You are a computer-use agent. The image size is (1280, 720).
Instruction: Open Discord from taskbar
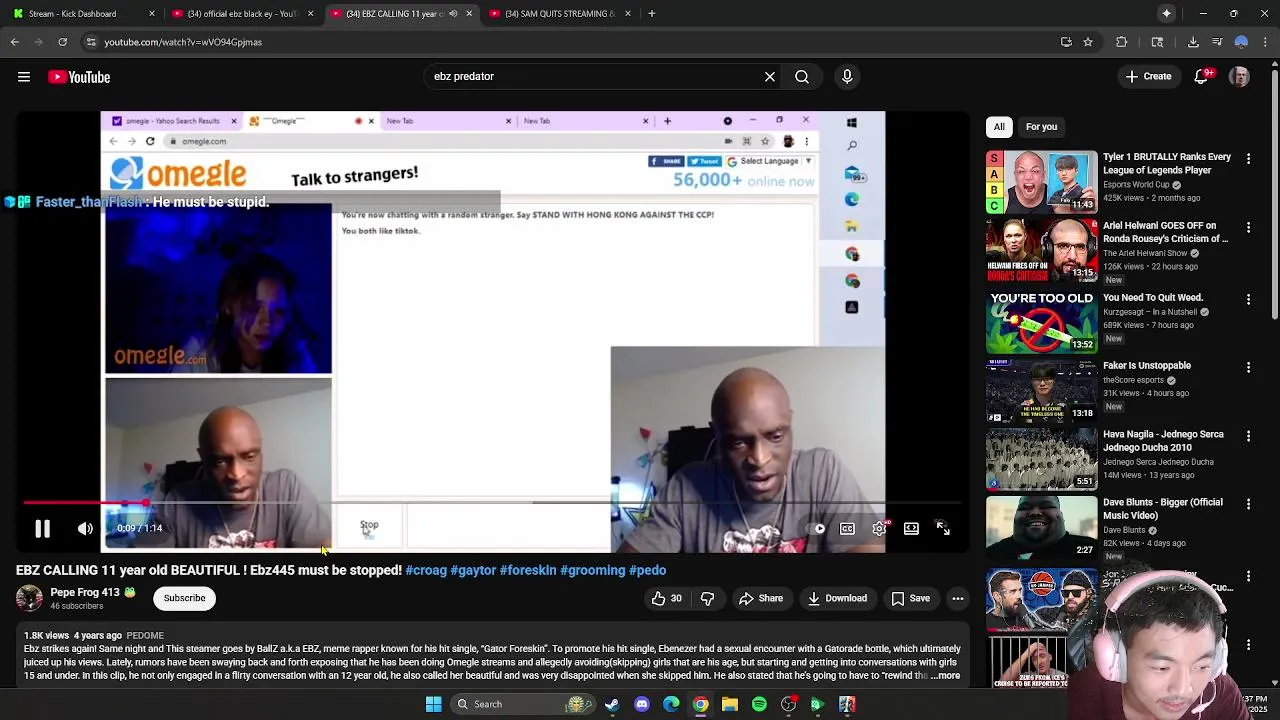click(642, 704)
